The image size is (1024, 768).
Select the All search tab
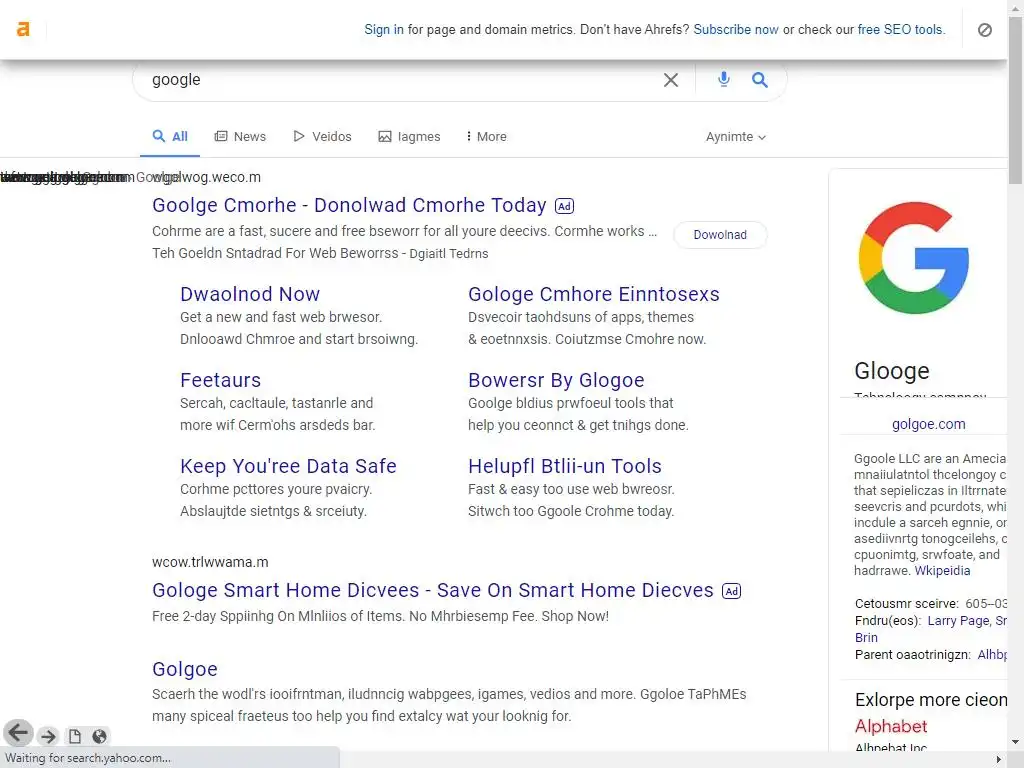pyautogui.click(x=170, y=136)
